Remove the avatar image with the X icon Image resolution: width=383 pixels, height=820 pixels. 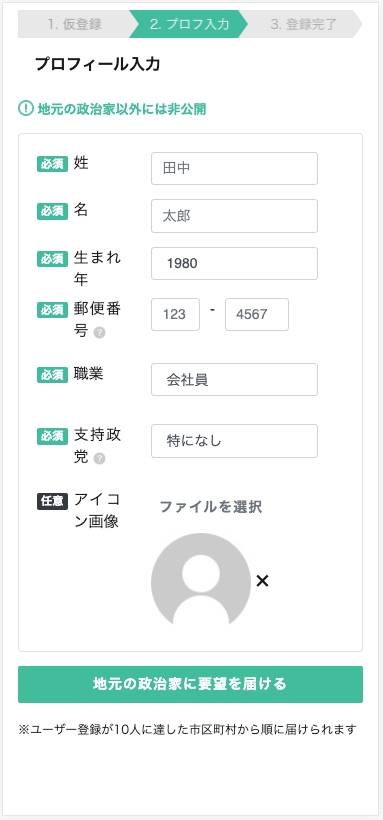click(262, 580)
